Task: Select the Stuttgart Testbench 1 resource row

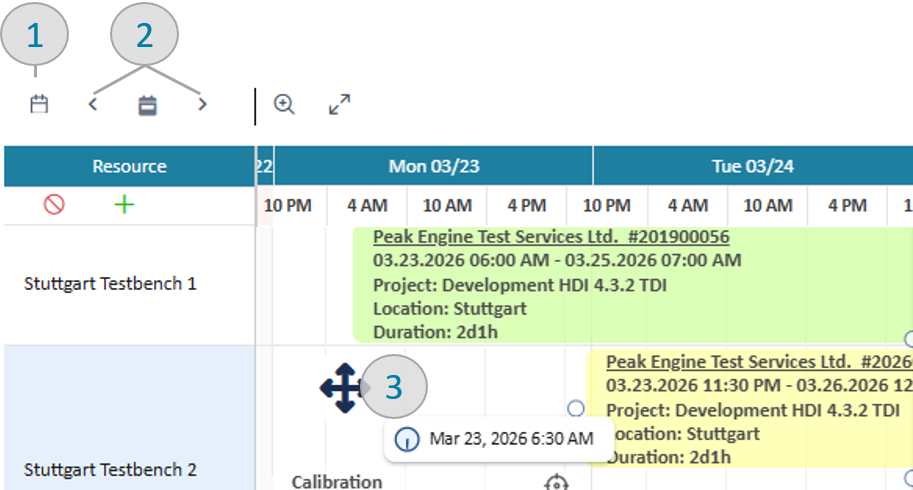Action: [x=129, y=284]
